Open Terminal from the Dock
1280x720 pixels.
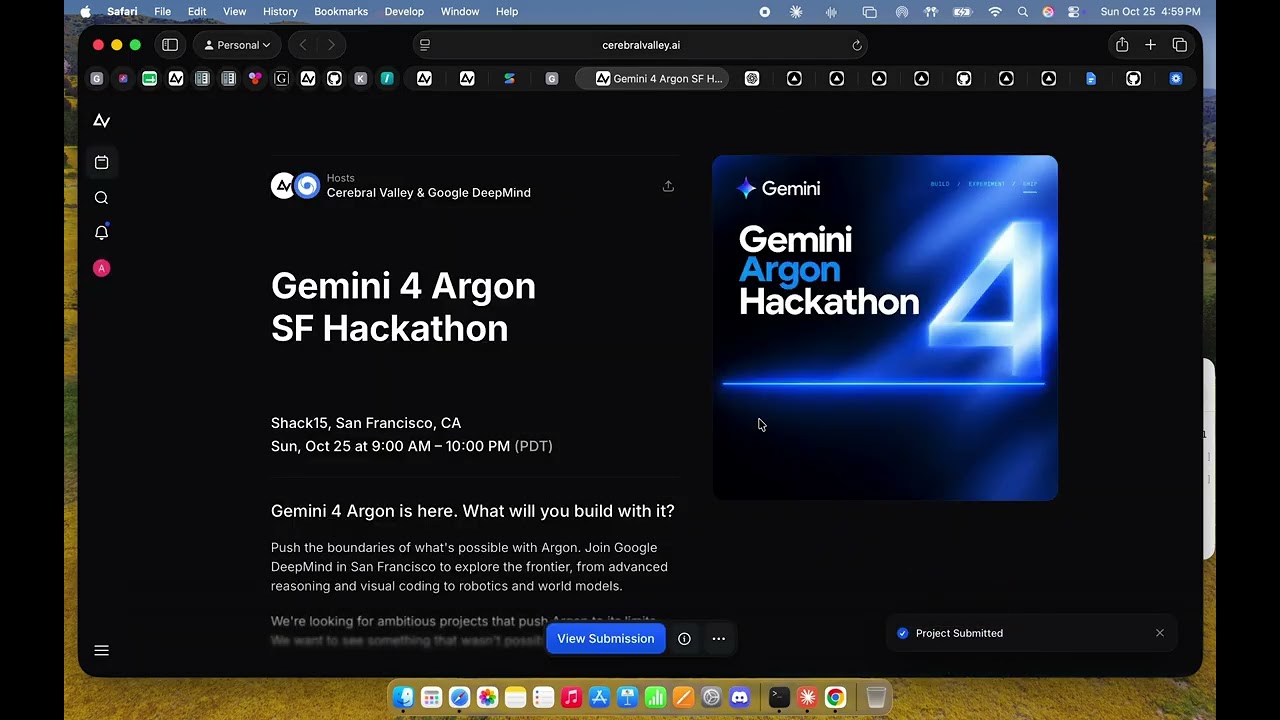click(x=779, y=697)
